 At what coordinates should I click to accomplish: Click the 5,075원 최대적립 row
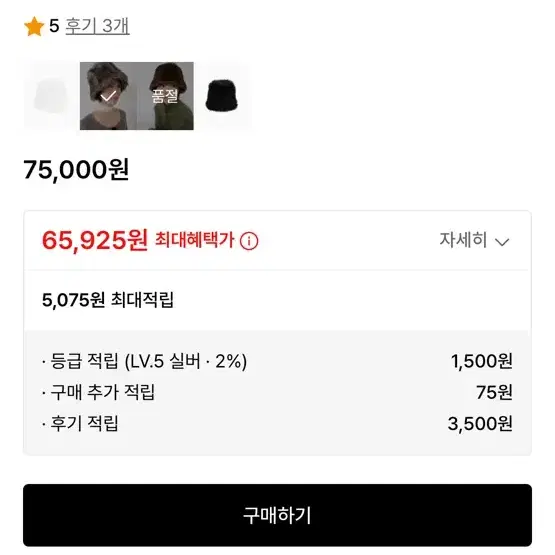pyautogui.click(x=278, y=300)
